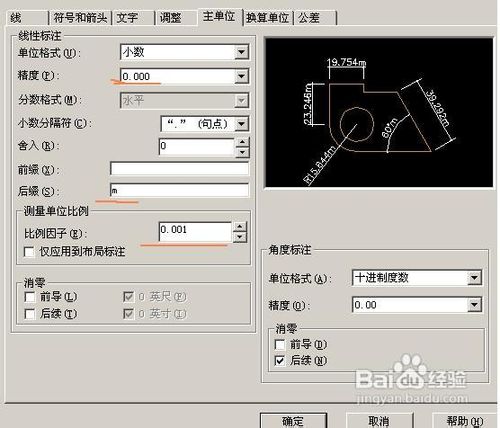Click the 取消 button
This screenshot has height=428, width=500.
point(379,421)
